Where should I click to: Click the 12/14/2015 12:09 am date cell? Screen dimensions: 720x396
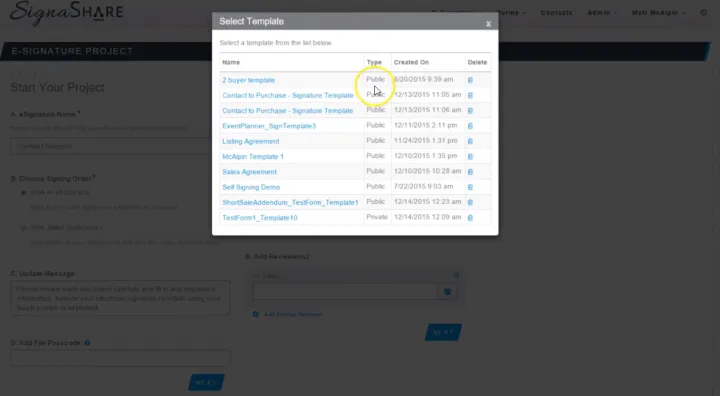click(428, 217)
